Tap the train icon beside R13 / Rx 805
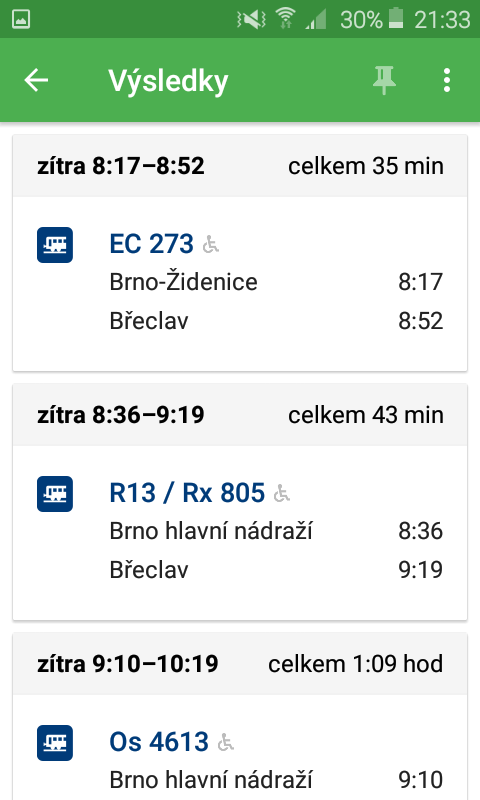480x800 pixels. click(55, 494)
